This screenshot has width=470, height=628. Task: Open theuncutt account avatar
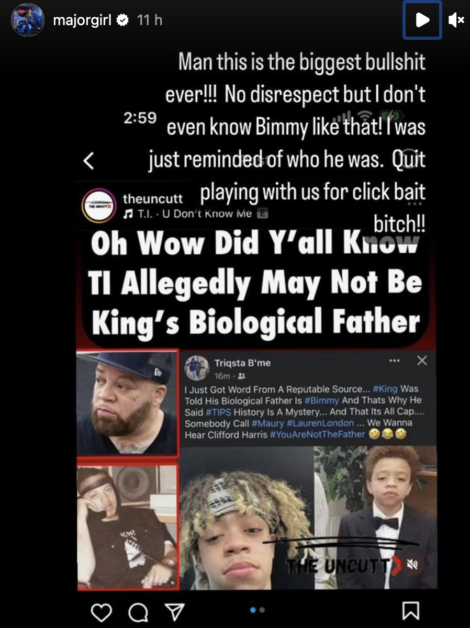coord(99,205)
